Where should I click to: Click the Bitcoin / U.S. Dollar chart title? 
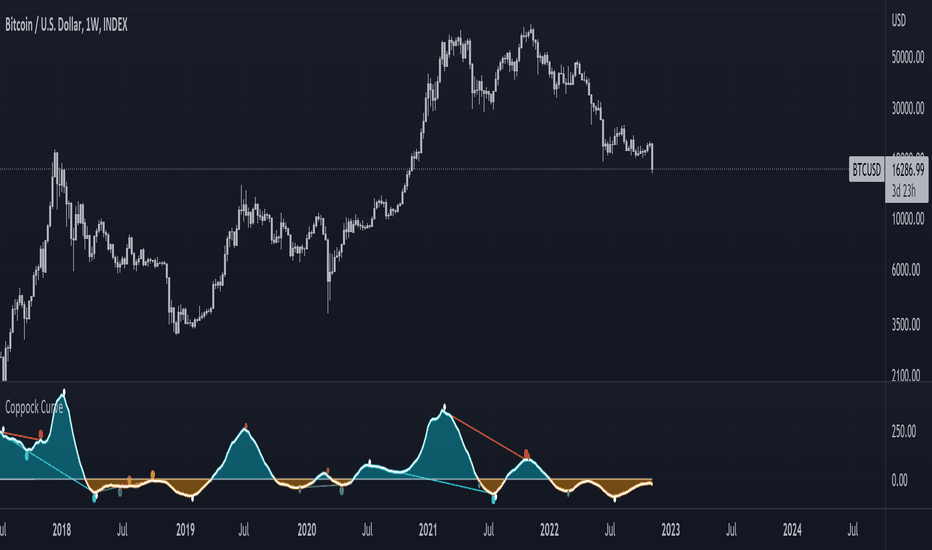66,25
